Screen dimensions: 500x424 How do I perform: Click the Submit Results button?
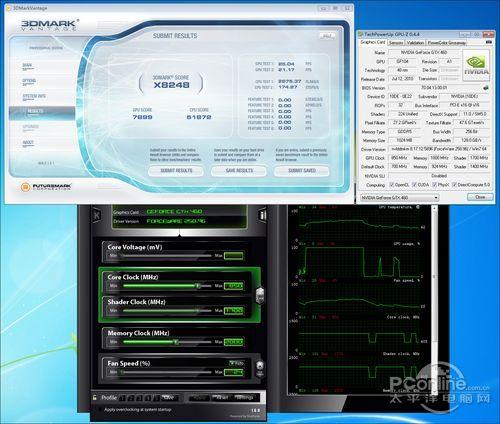click(176, 171)
